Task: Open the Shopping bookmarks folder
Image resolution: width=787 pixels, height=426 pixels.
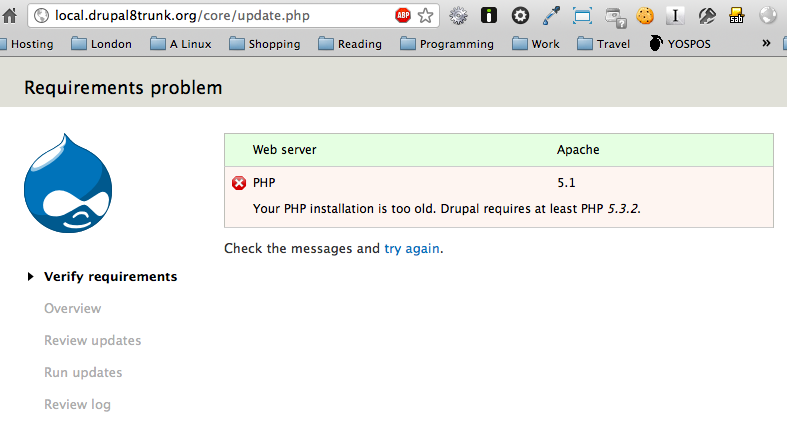Action: [265, 44]
